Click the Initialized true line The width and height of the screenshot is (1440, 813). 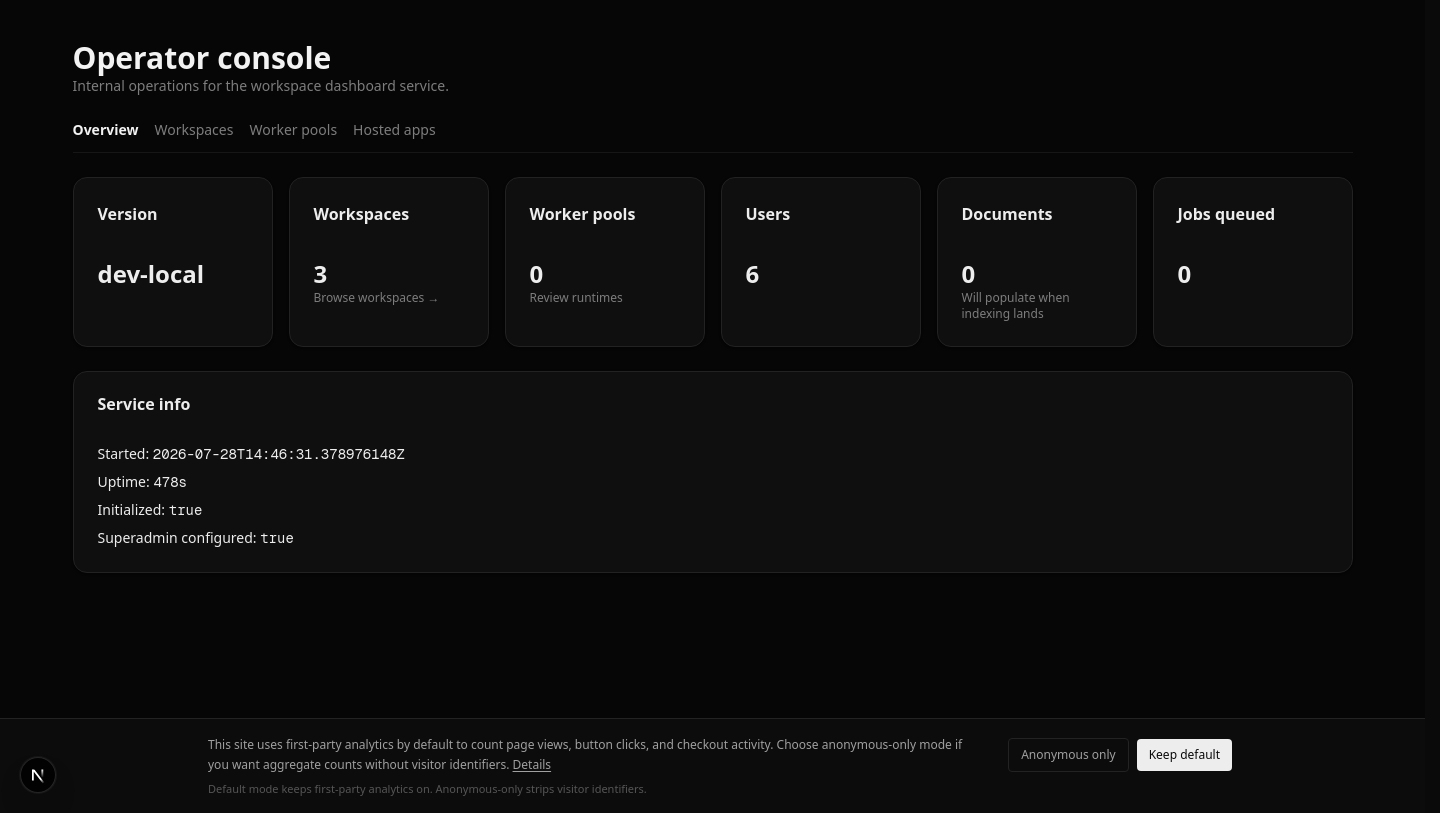tap(150, 510)
